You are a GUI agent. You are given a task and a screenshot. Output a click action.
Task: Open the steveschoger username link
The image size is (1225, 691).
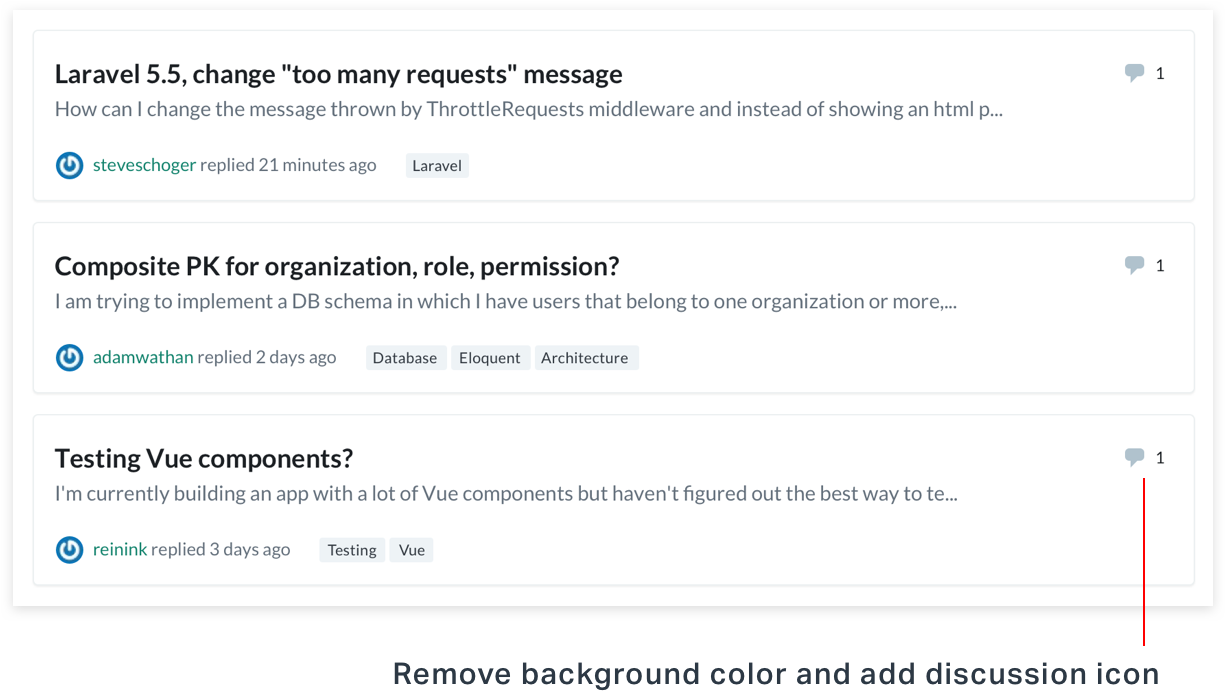click(144, 165)
